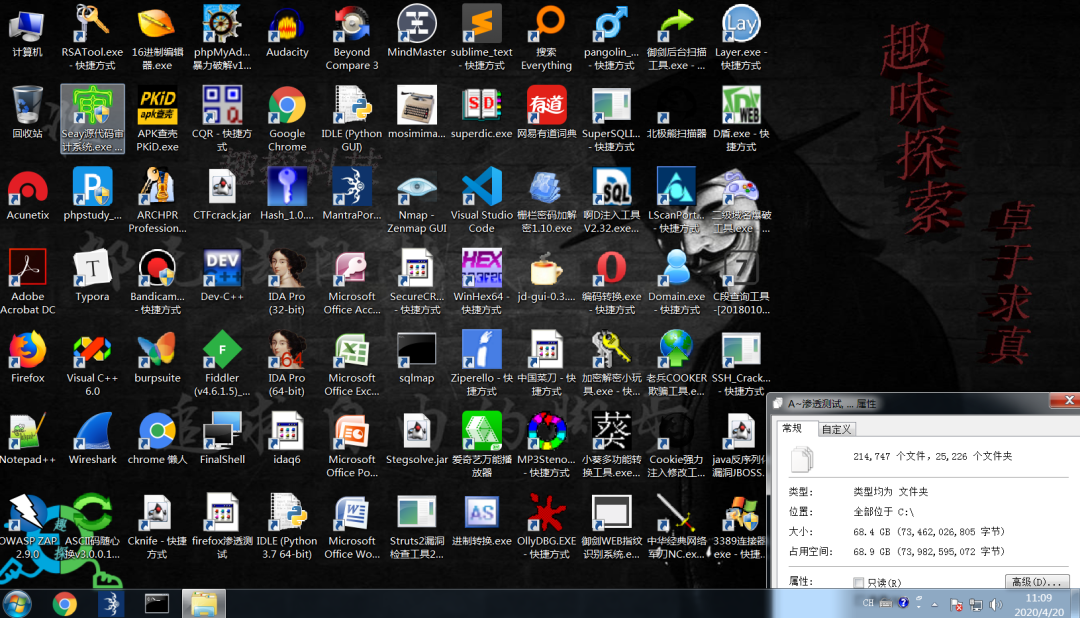This screenshot has height=618, width=1080.
Task: Select the Microsoft Office Excel icon
Action: (x=352, y=363)
